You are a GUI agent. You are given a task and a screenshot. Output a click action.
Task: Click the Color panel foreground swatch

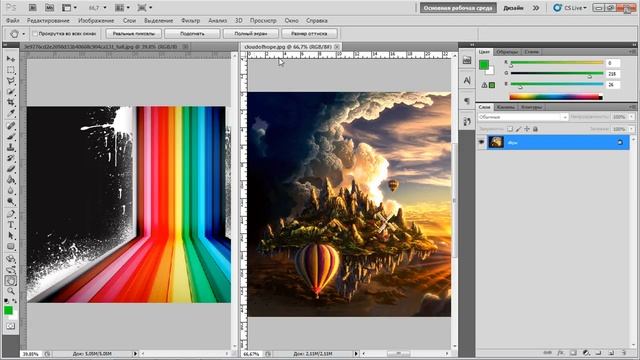tap(484, 64)
